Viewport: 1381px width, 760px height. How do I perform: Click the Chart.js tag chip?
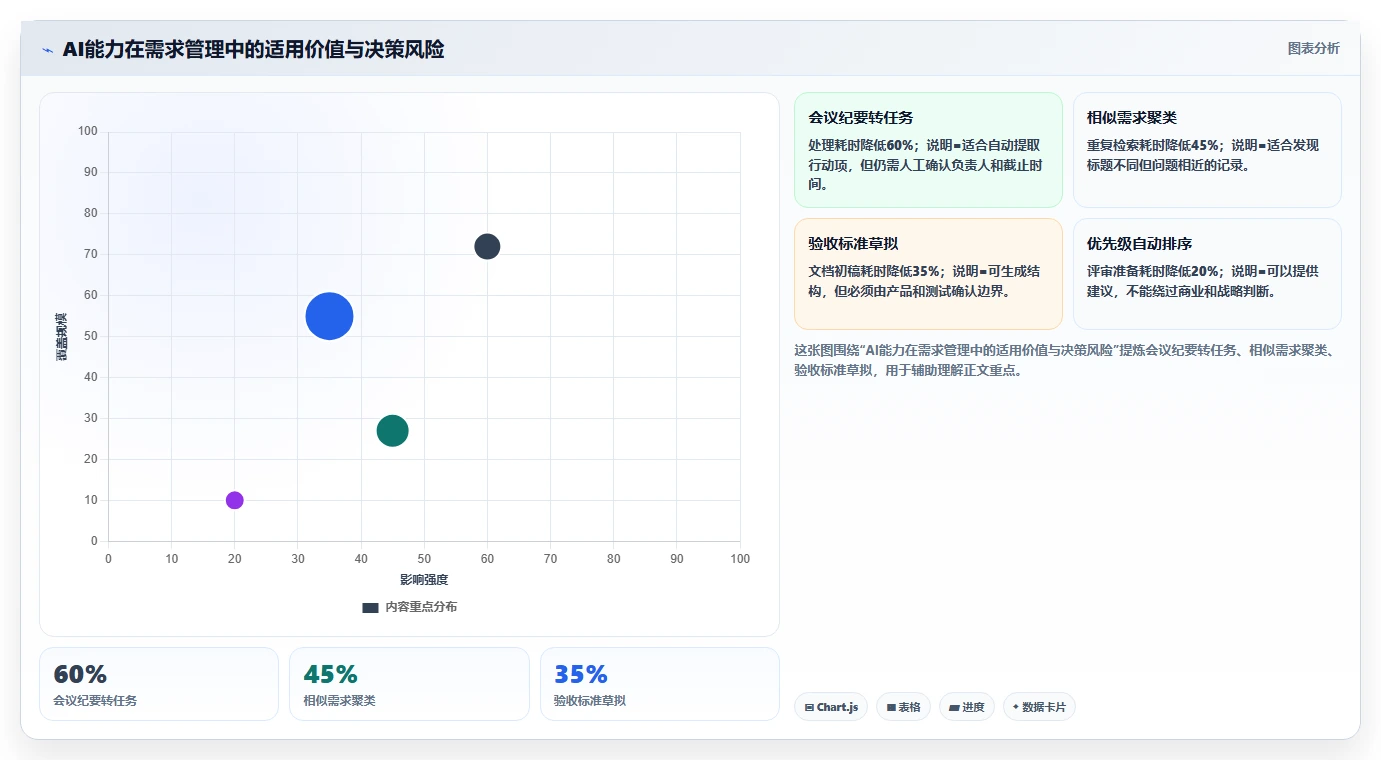pos(831,707)
